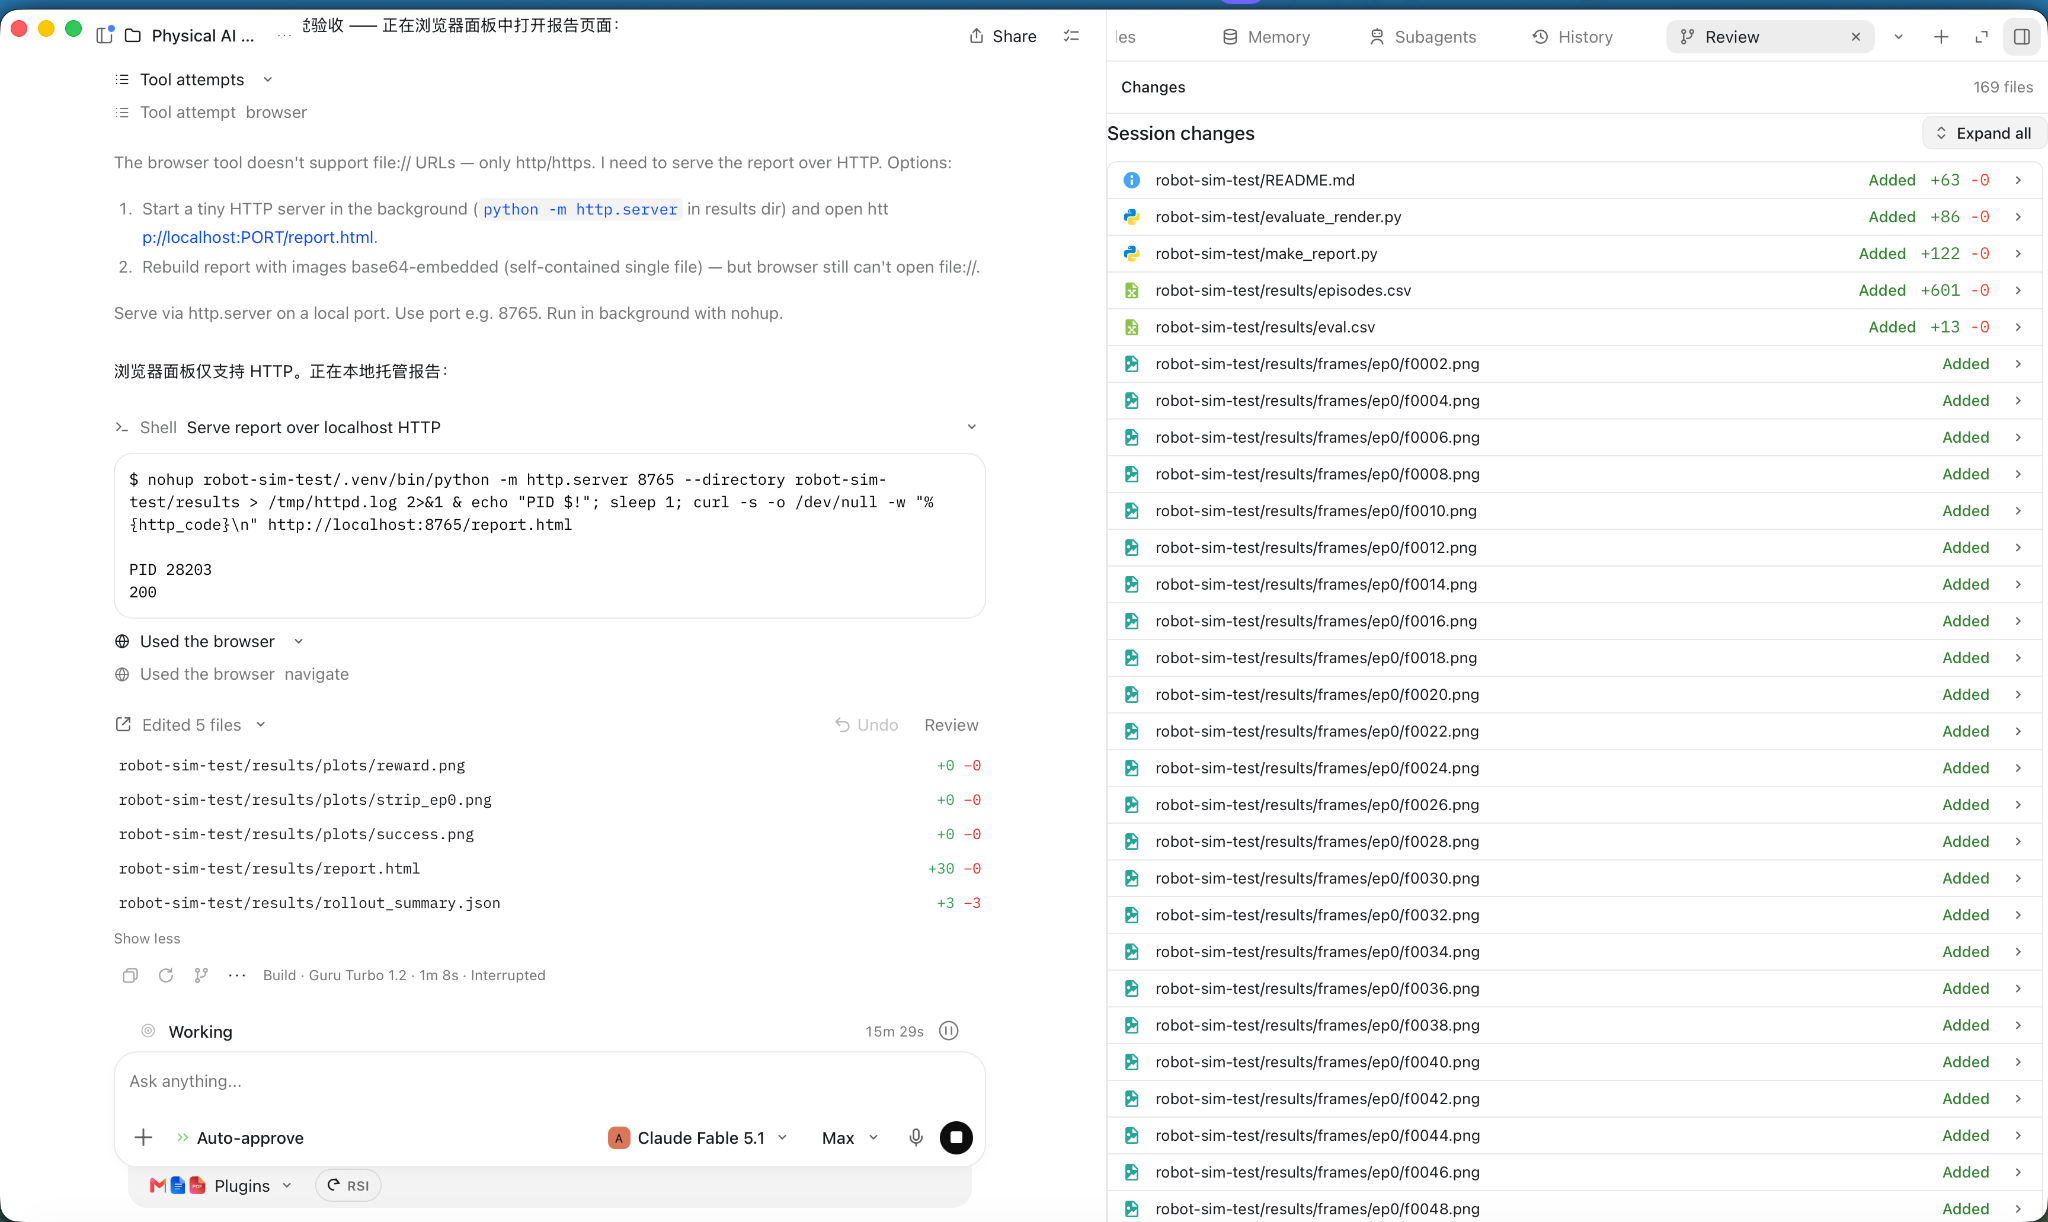This screenshot has height=1222, width=2048.
Task: Pause the Working task
Action: tap(949, 1031)
